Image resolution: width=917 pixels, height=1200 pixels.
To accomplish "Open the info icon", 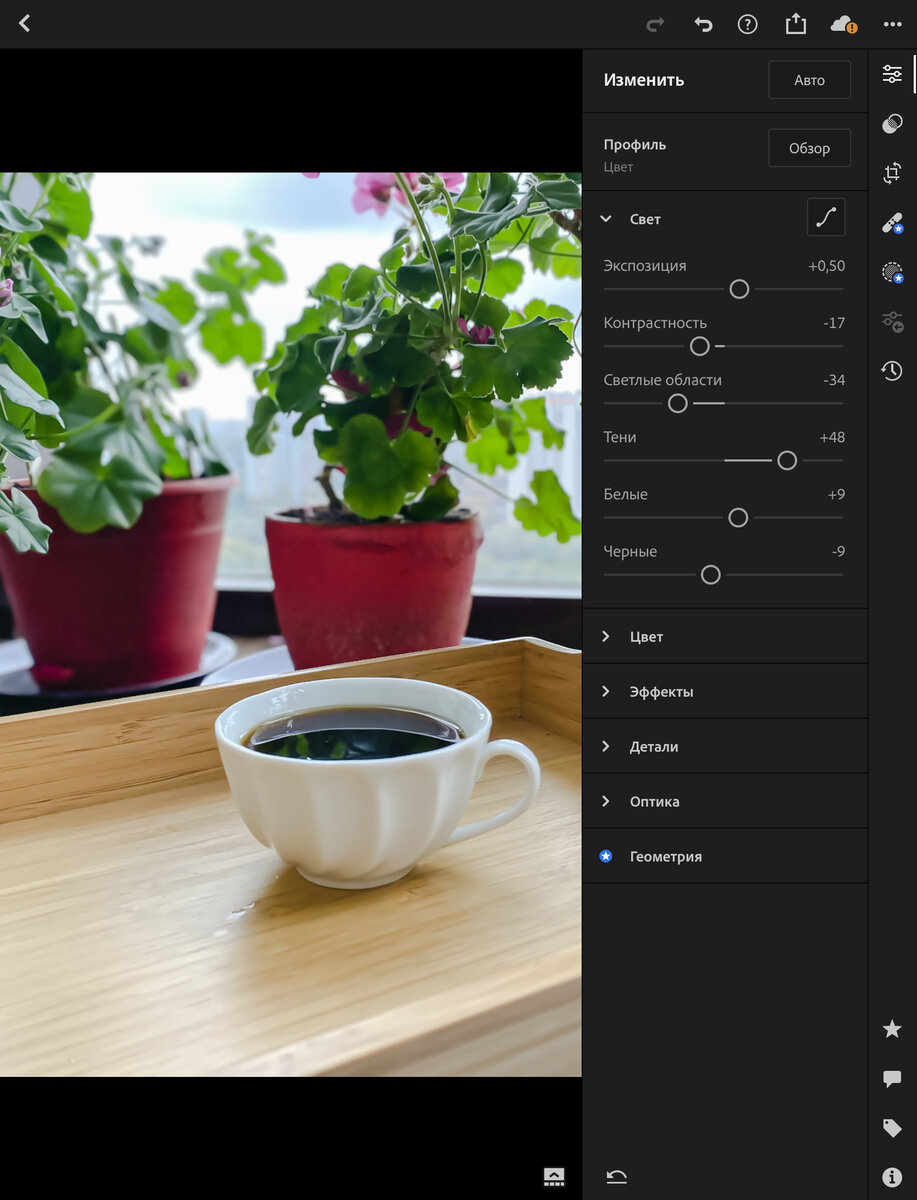I will click(x=892, y=1177).
